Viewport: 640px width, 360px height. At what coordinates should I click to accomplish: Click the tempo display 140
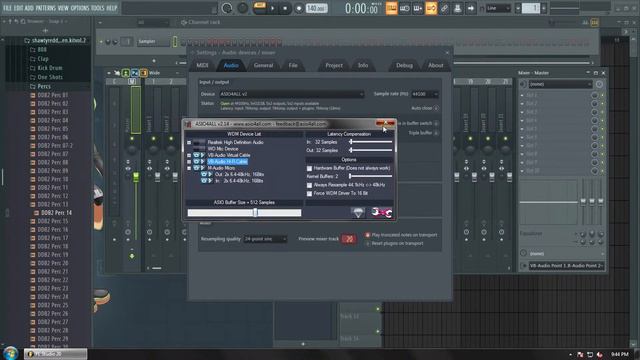[x=316, y=8]
